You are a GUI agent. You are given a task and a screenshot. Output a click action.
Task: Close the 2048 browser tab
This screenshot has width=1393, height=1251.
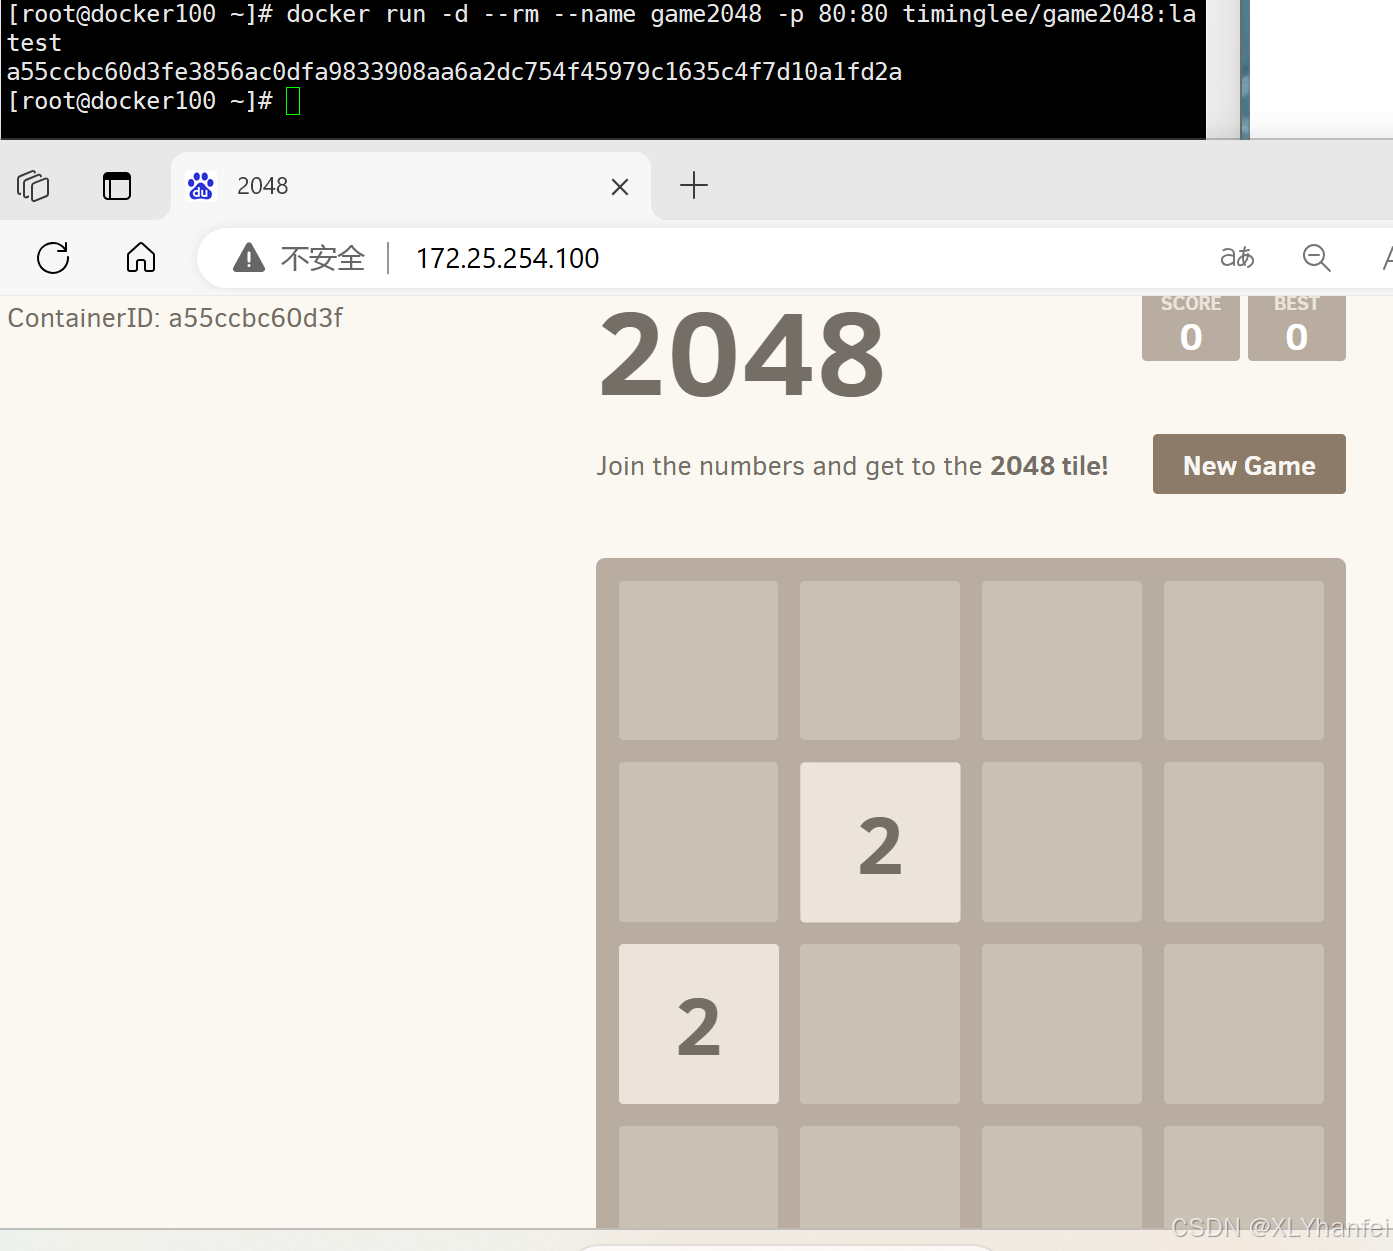620,187
